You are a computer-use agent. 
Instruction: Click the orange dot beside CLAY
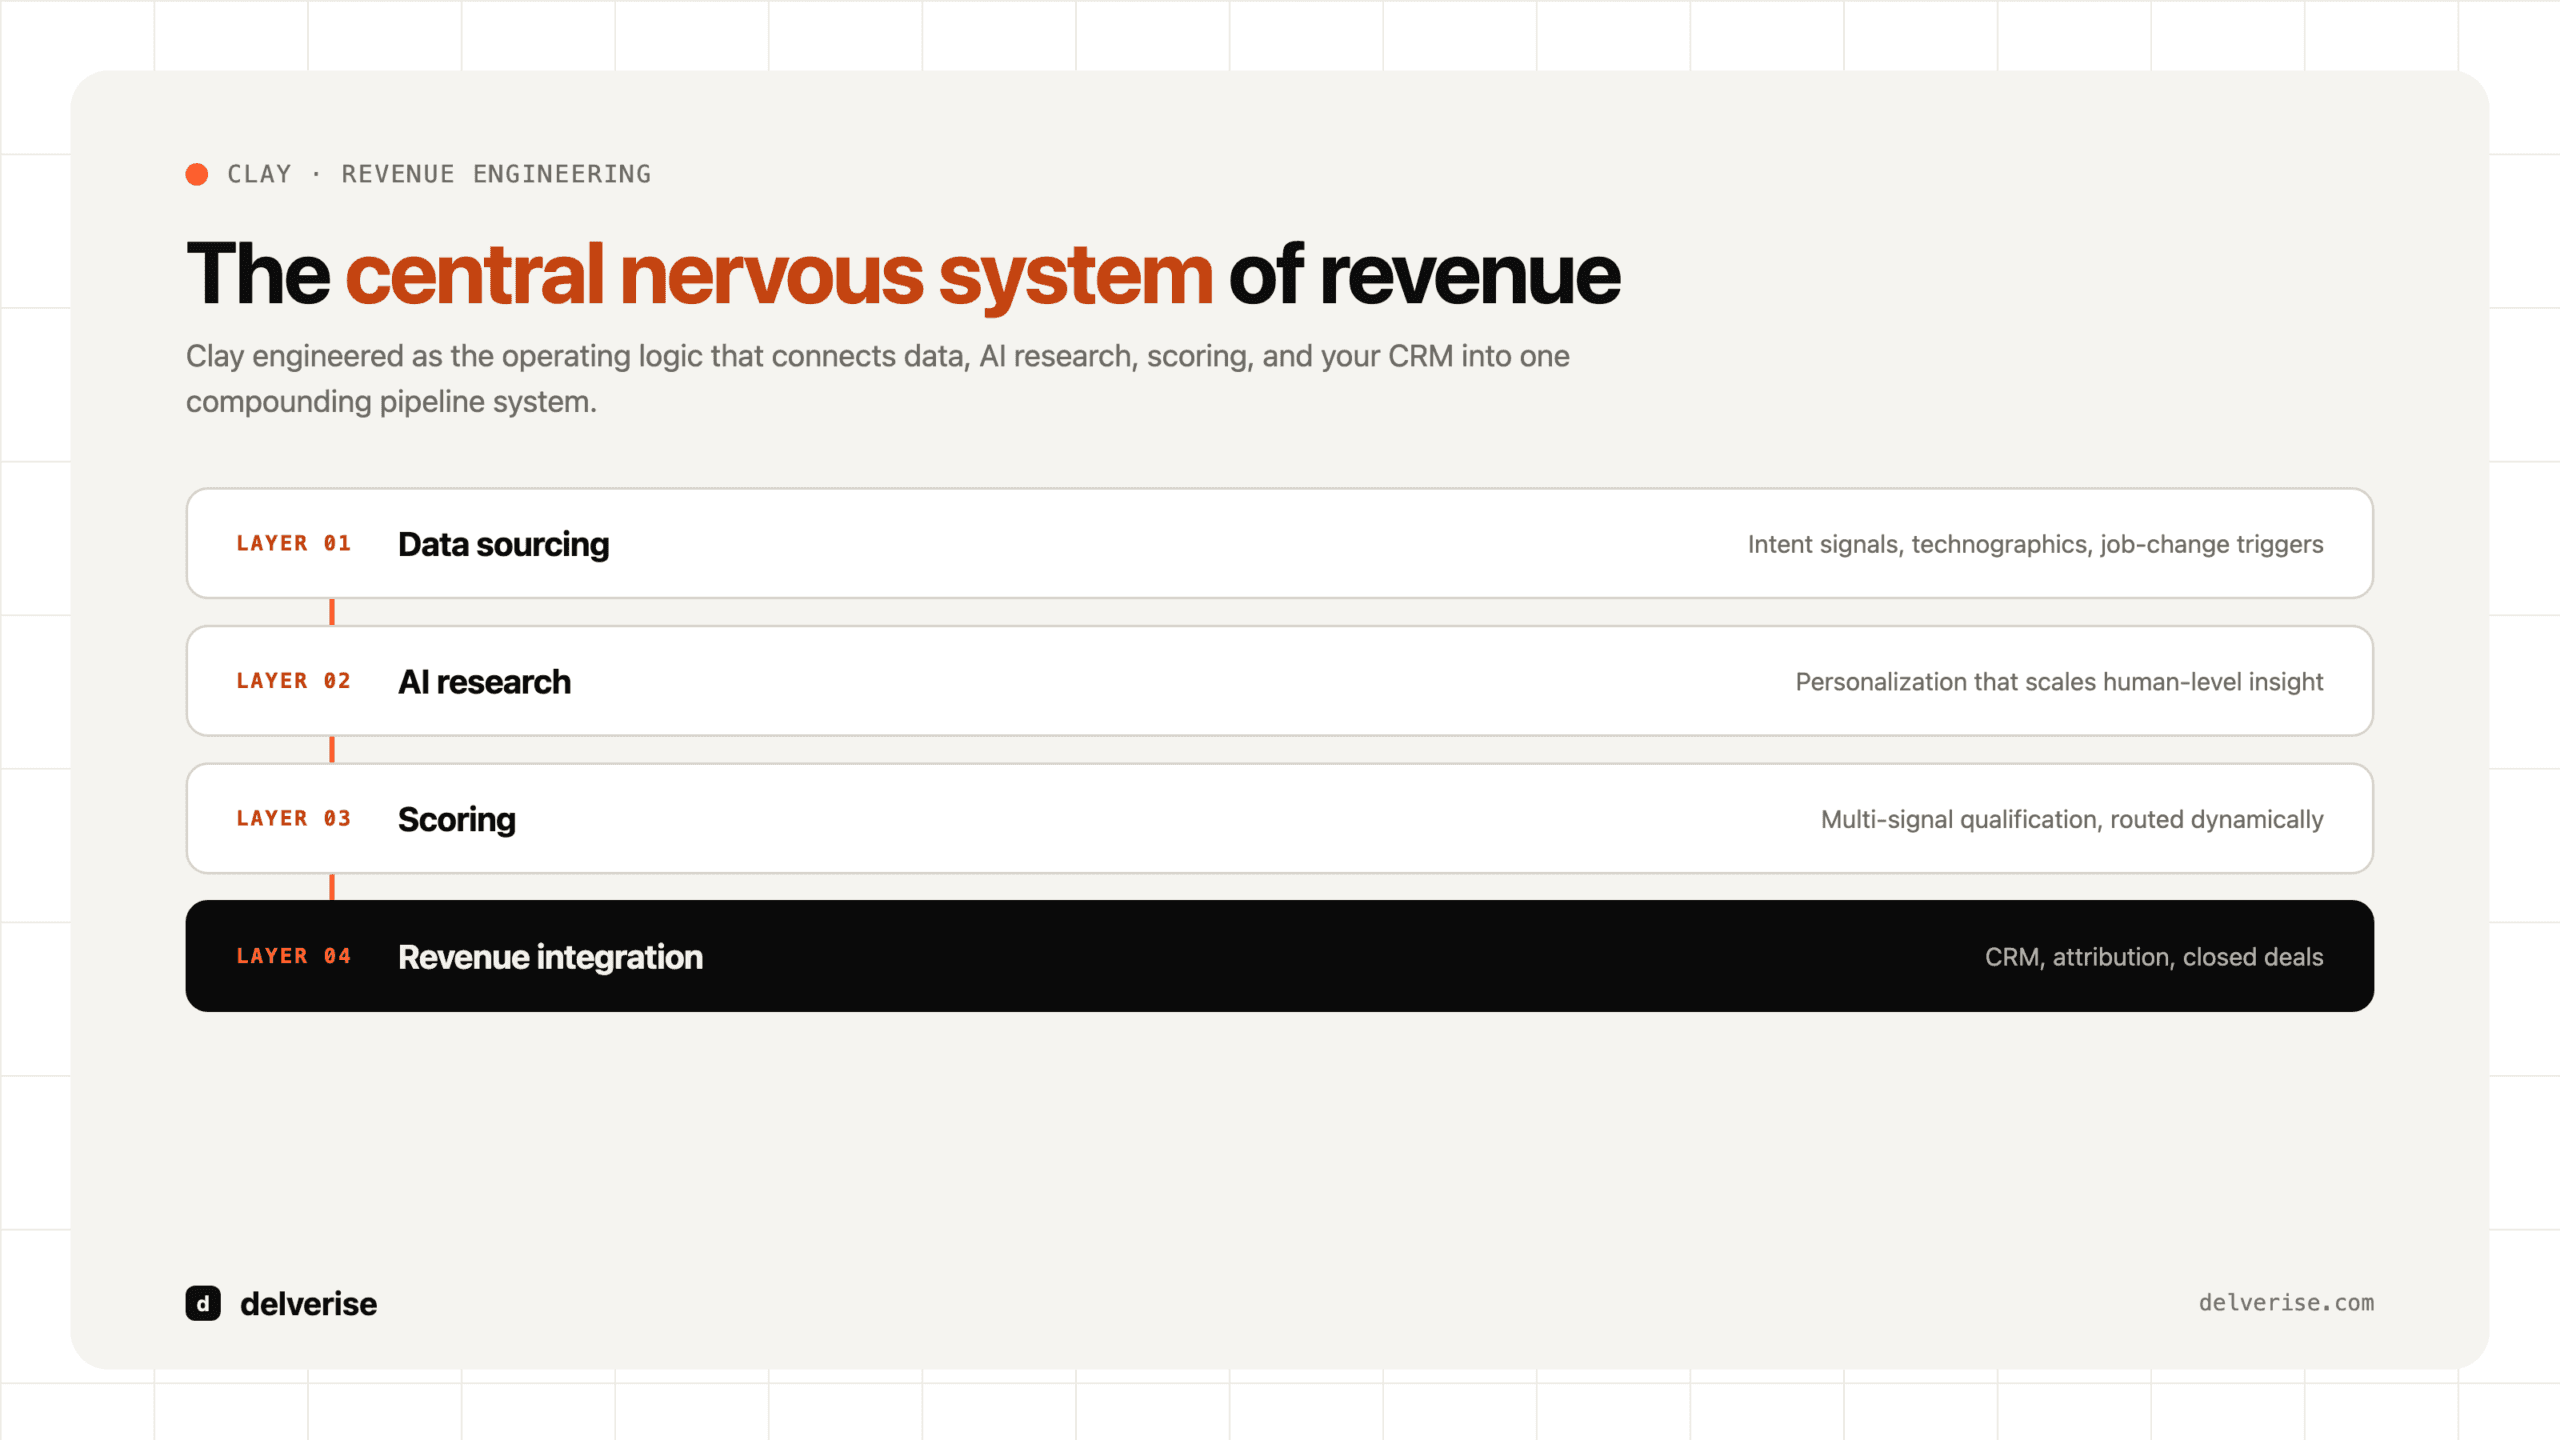[x=197, y=174]
